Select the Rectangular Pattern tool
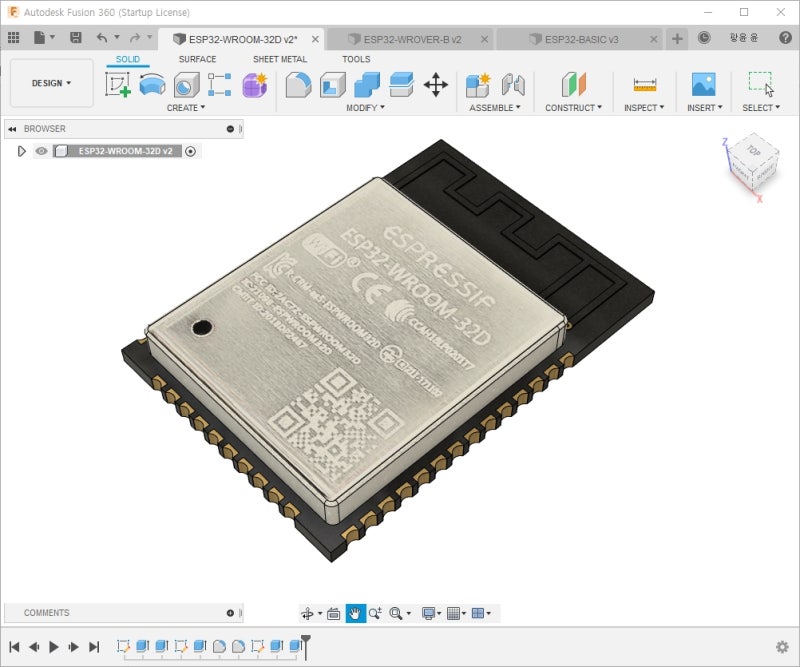 point(220,84)
